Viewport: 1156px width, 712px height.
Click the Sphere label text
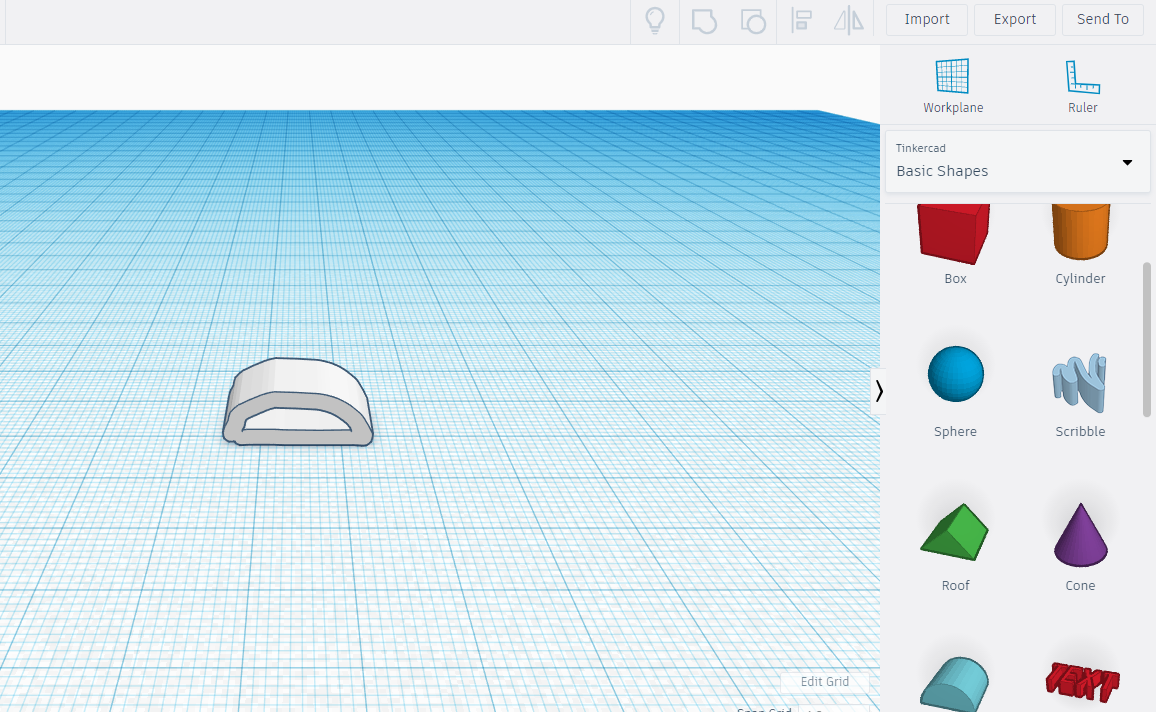955,432
